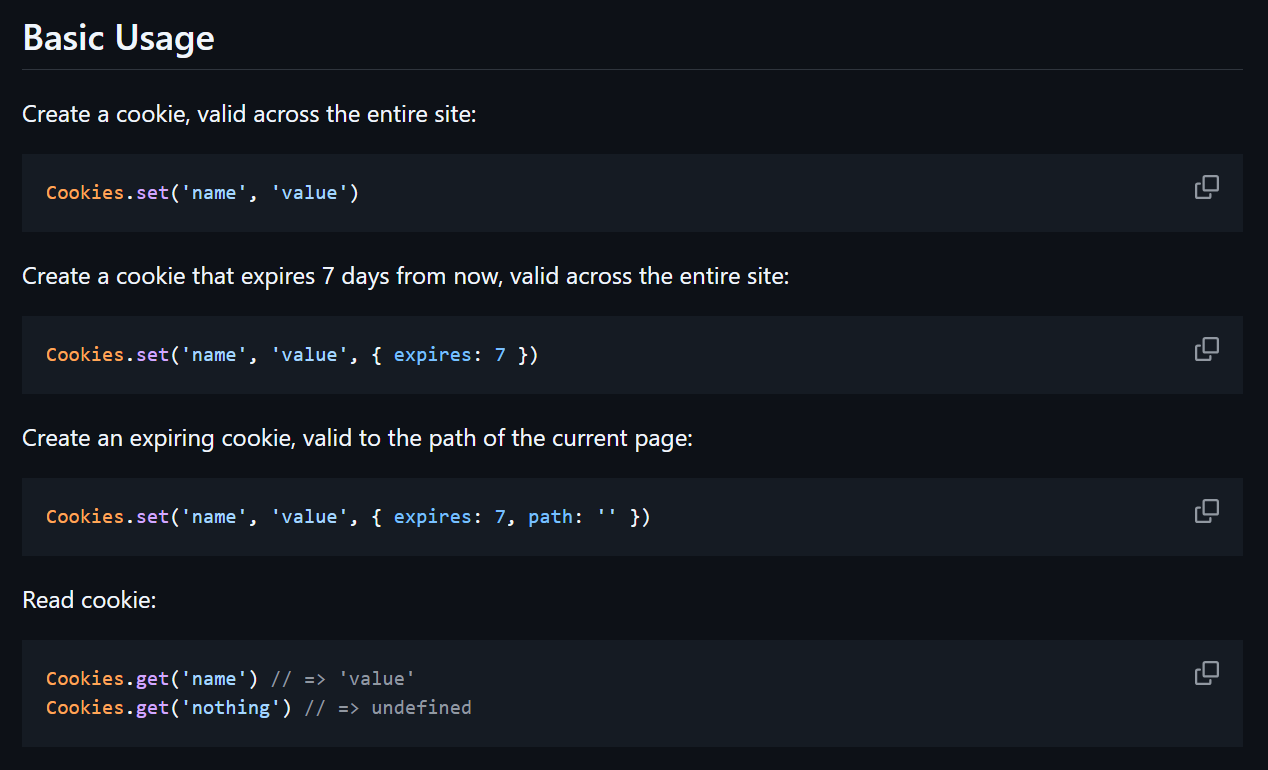The width and height of the screenshot is (1268, 770).
Task: Click the 'set' method in the first code block
Action: click(152, 193)
